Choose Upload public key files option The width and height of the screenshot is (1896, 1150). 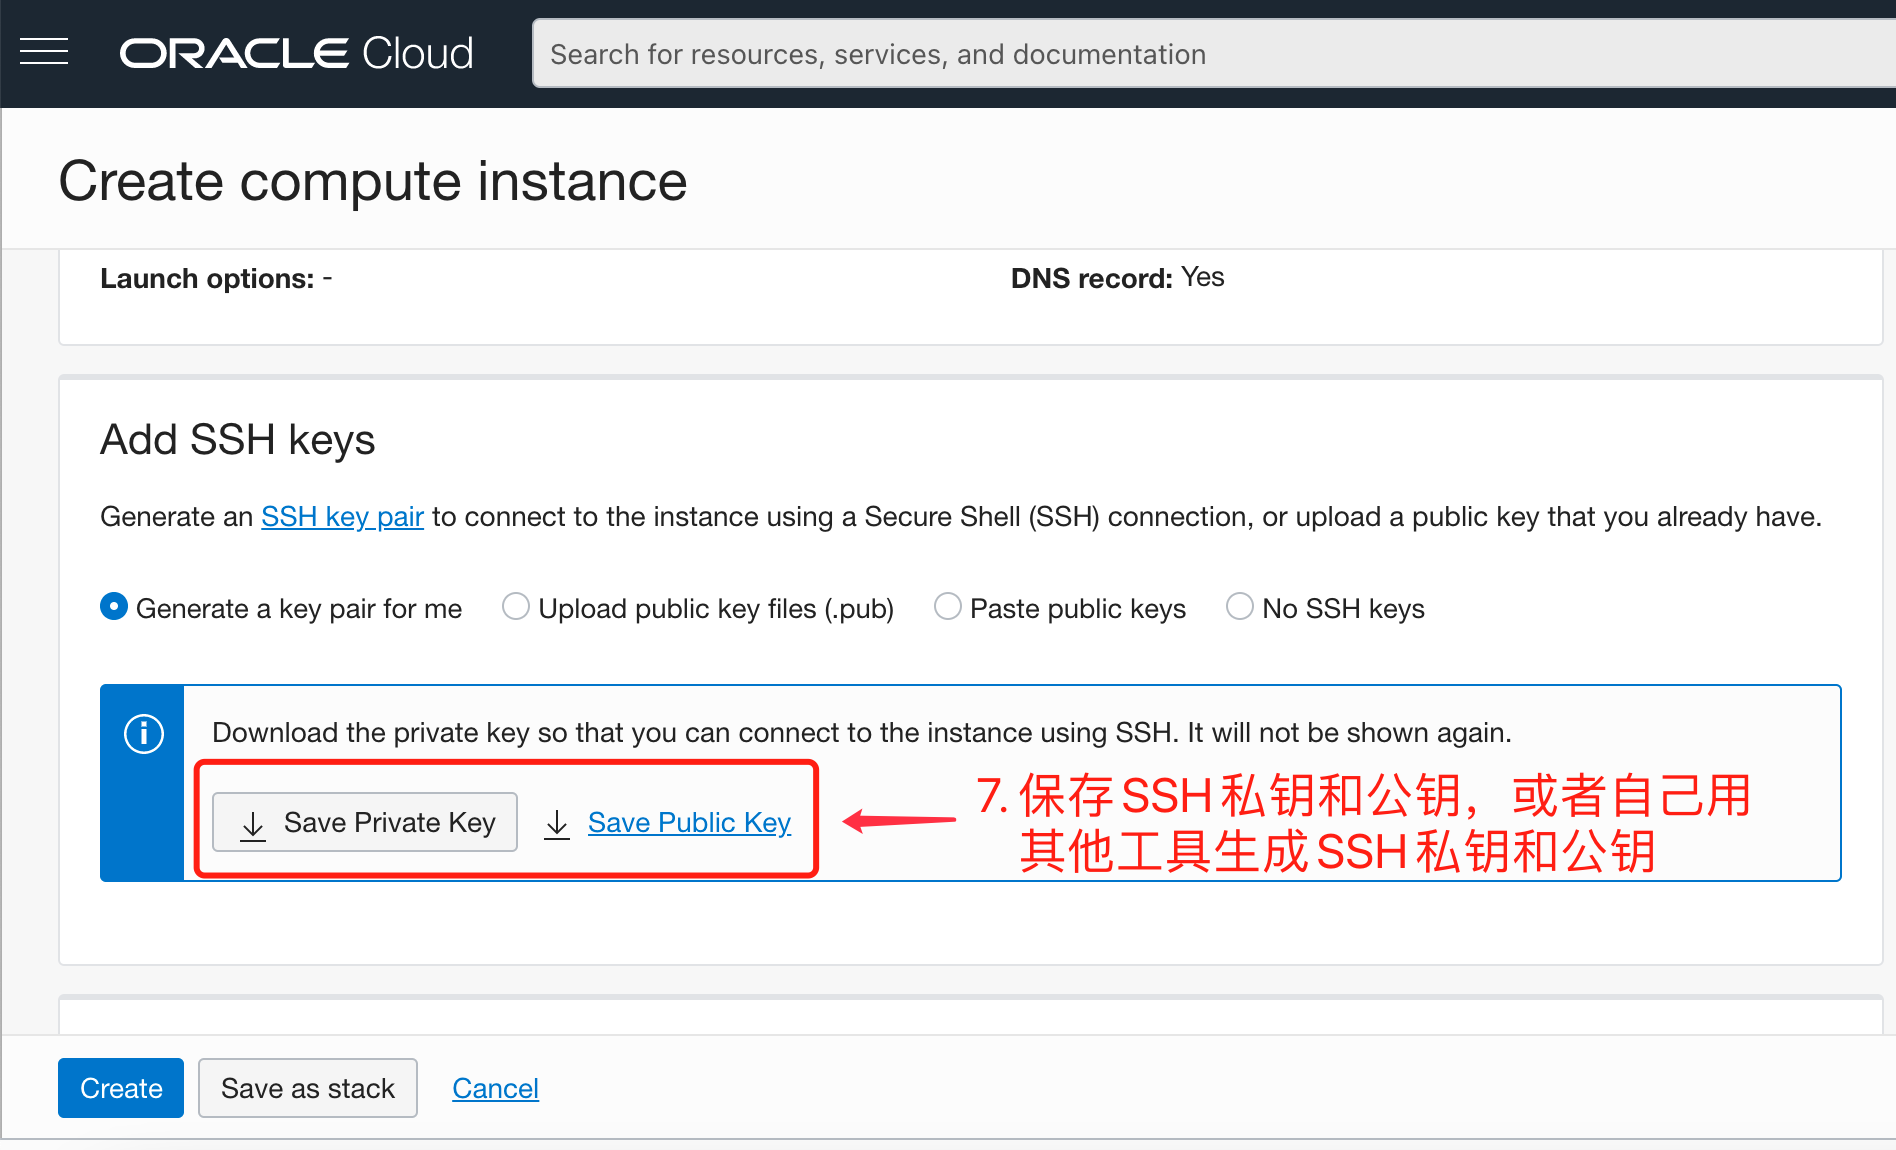click(516, 607)
